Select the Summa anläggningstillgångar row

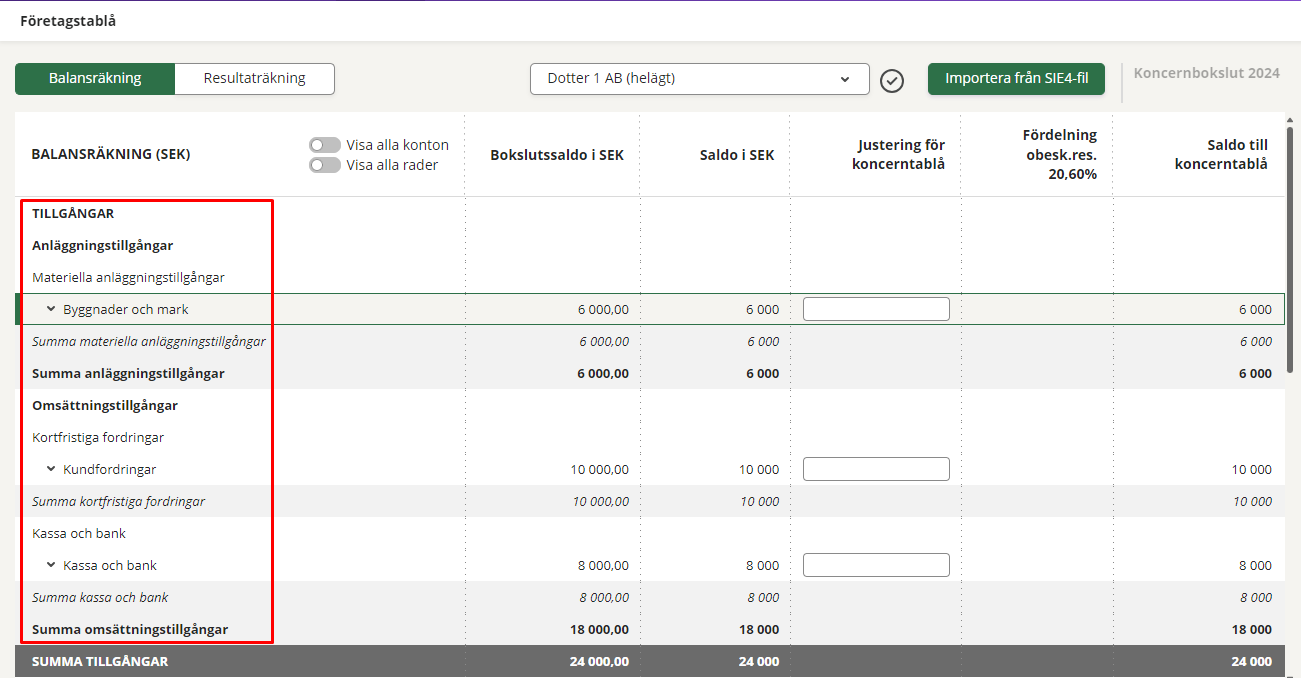point(128,373)
